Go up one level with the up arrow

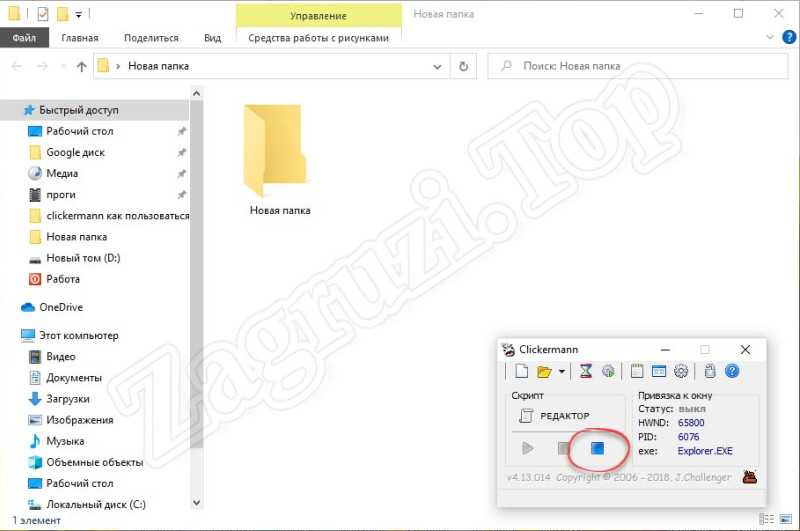(x=81, y=66)
